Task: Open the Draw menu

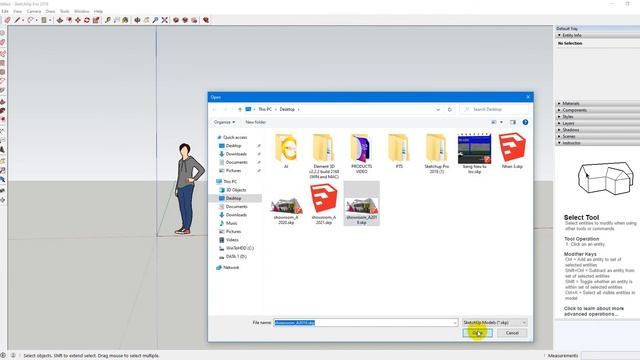Action: pyautogui.click(x=50, y=11)
